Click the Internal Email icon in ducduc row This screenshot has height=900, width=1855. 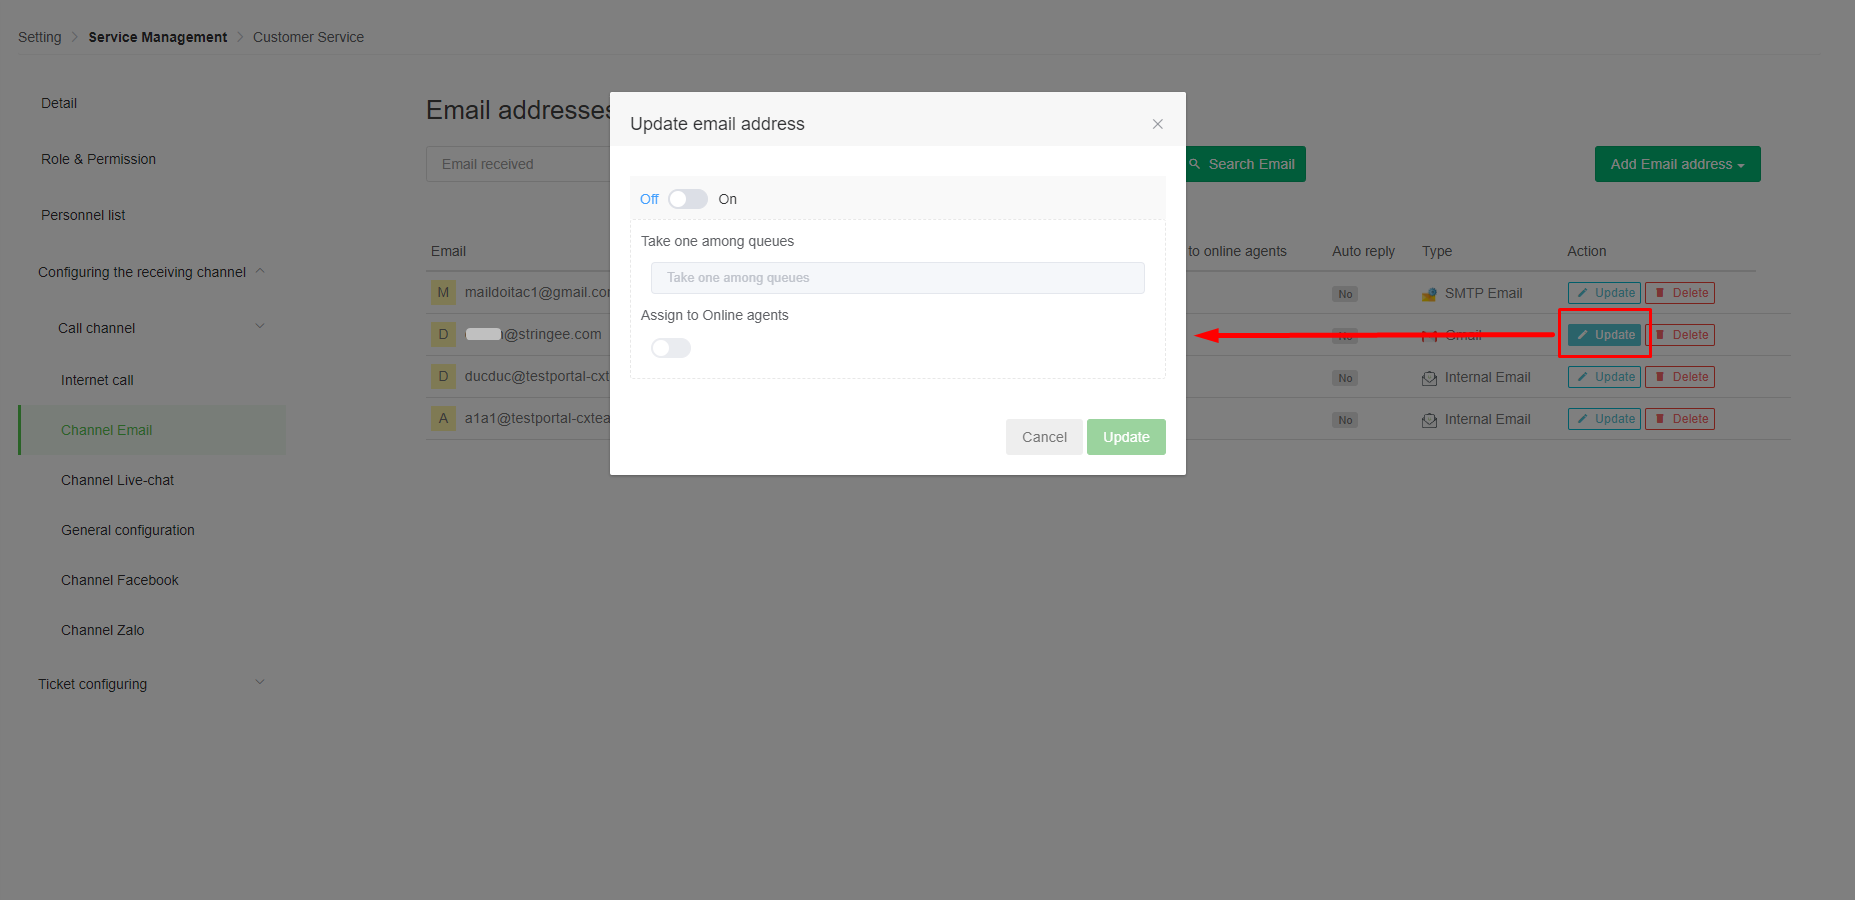(1429, 378)
